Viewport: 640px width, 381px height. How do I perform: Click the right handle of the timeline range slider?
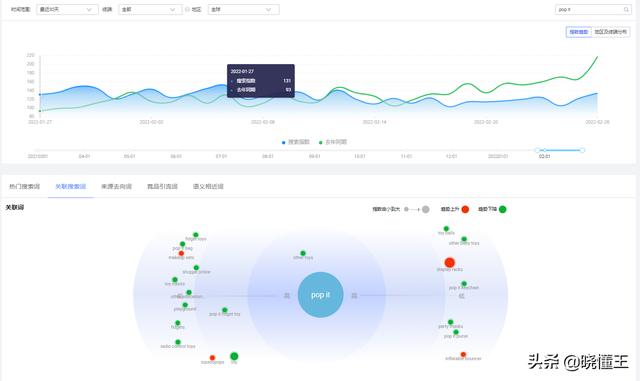point(582,150)
